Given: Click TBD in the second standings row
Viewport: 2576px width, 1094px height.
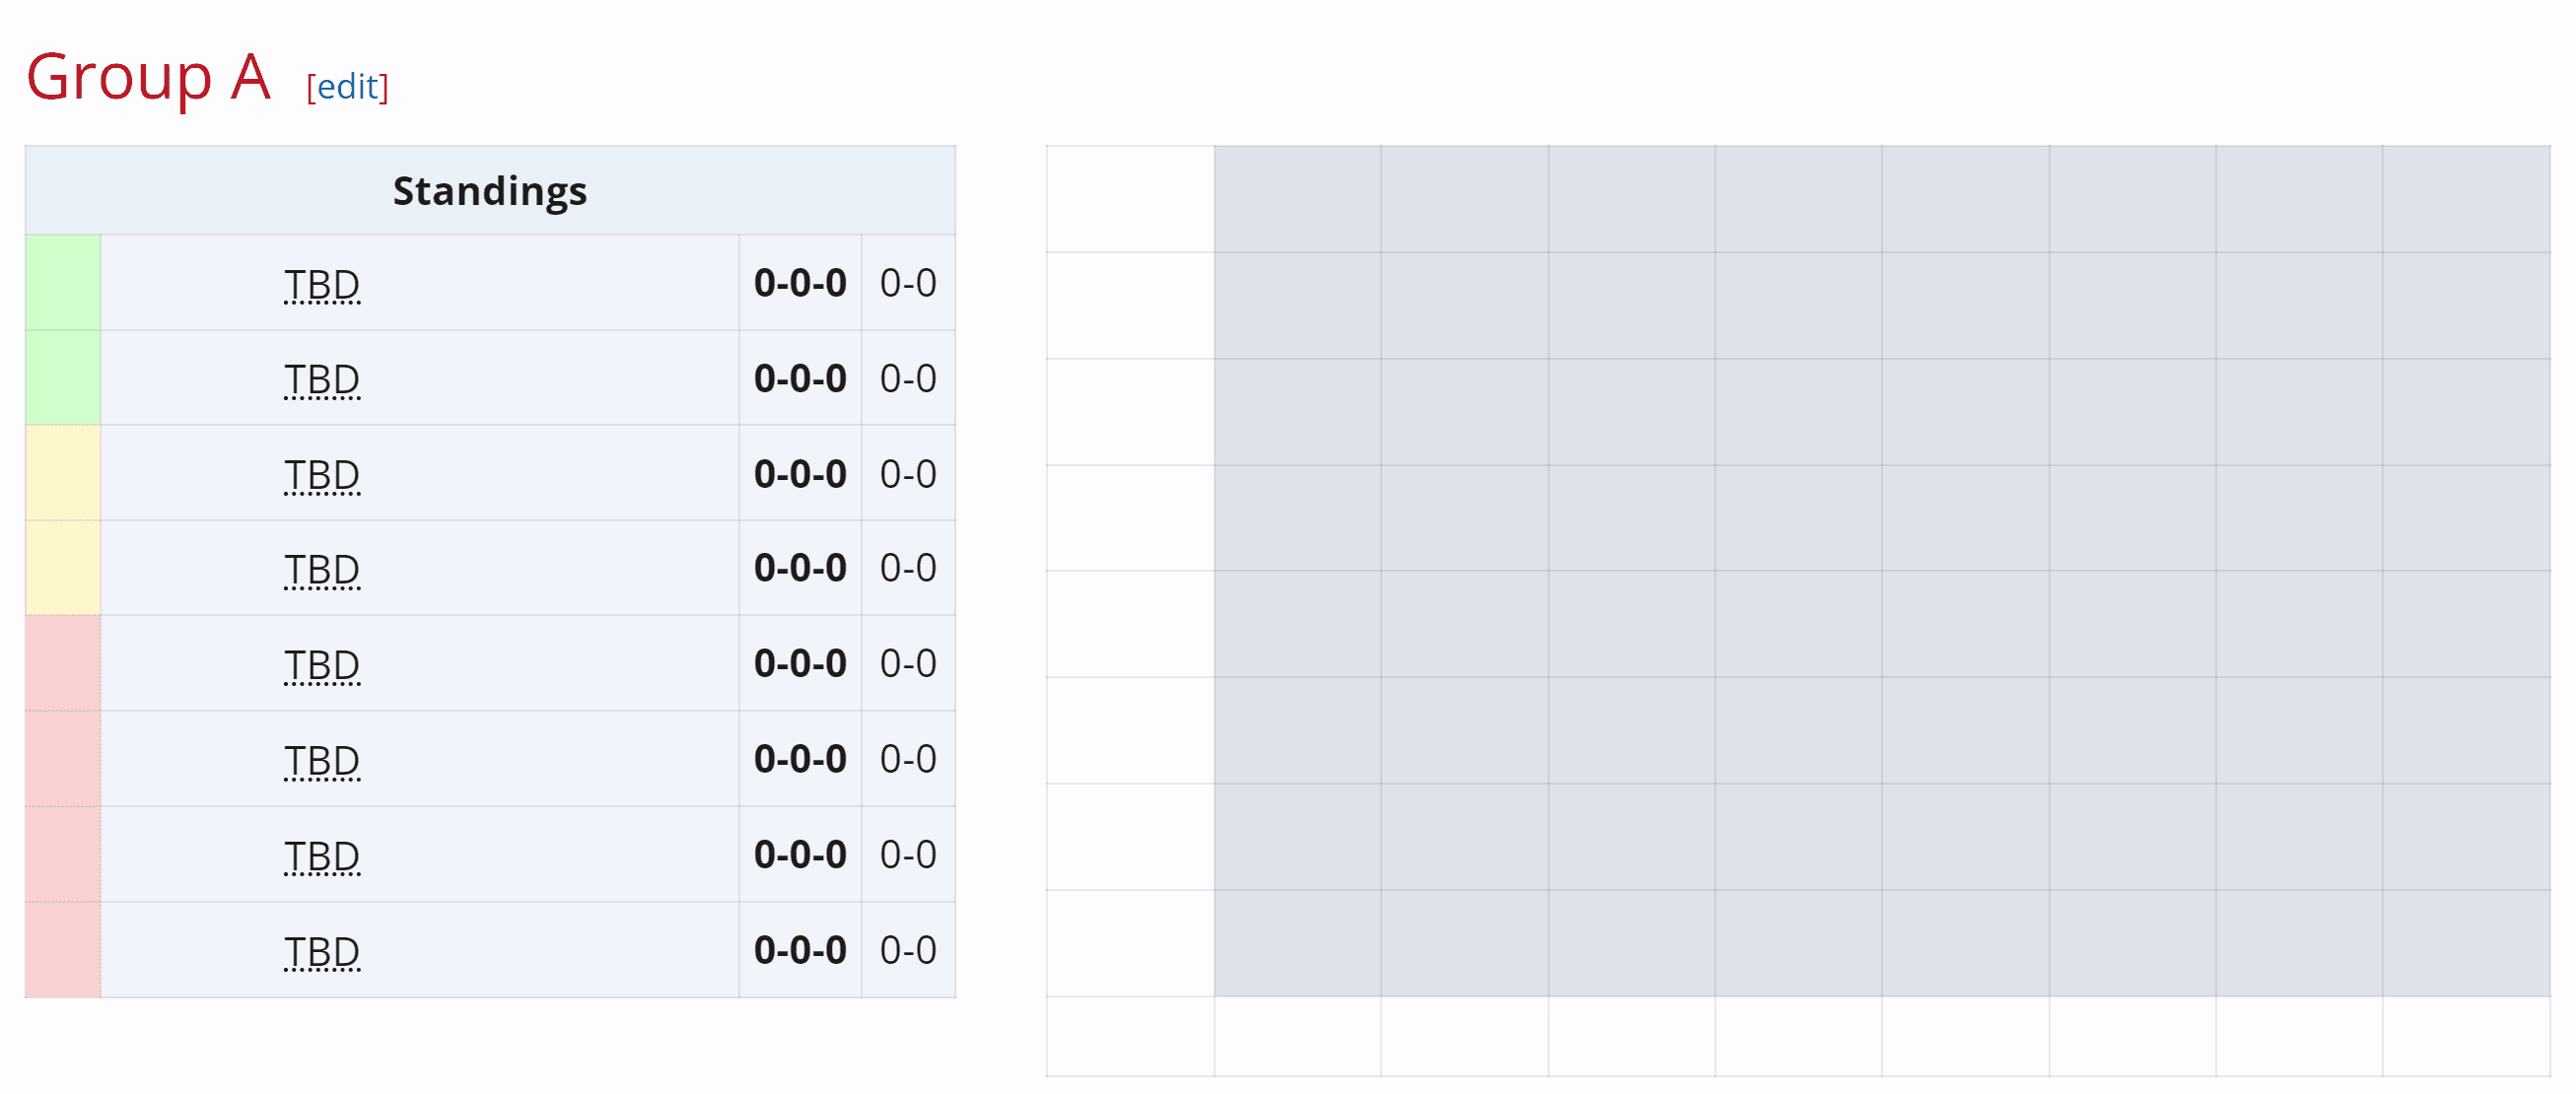Looking at the screenshot, I should [x=321, y=379].
